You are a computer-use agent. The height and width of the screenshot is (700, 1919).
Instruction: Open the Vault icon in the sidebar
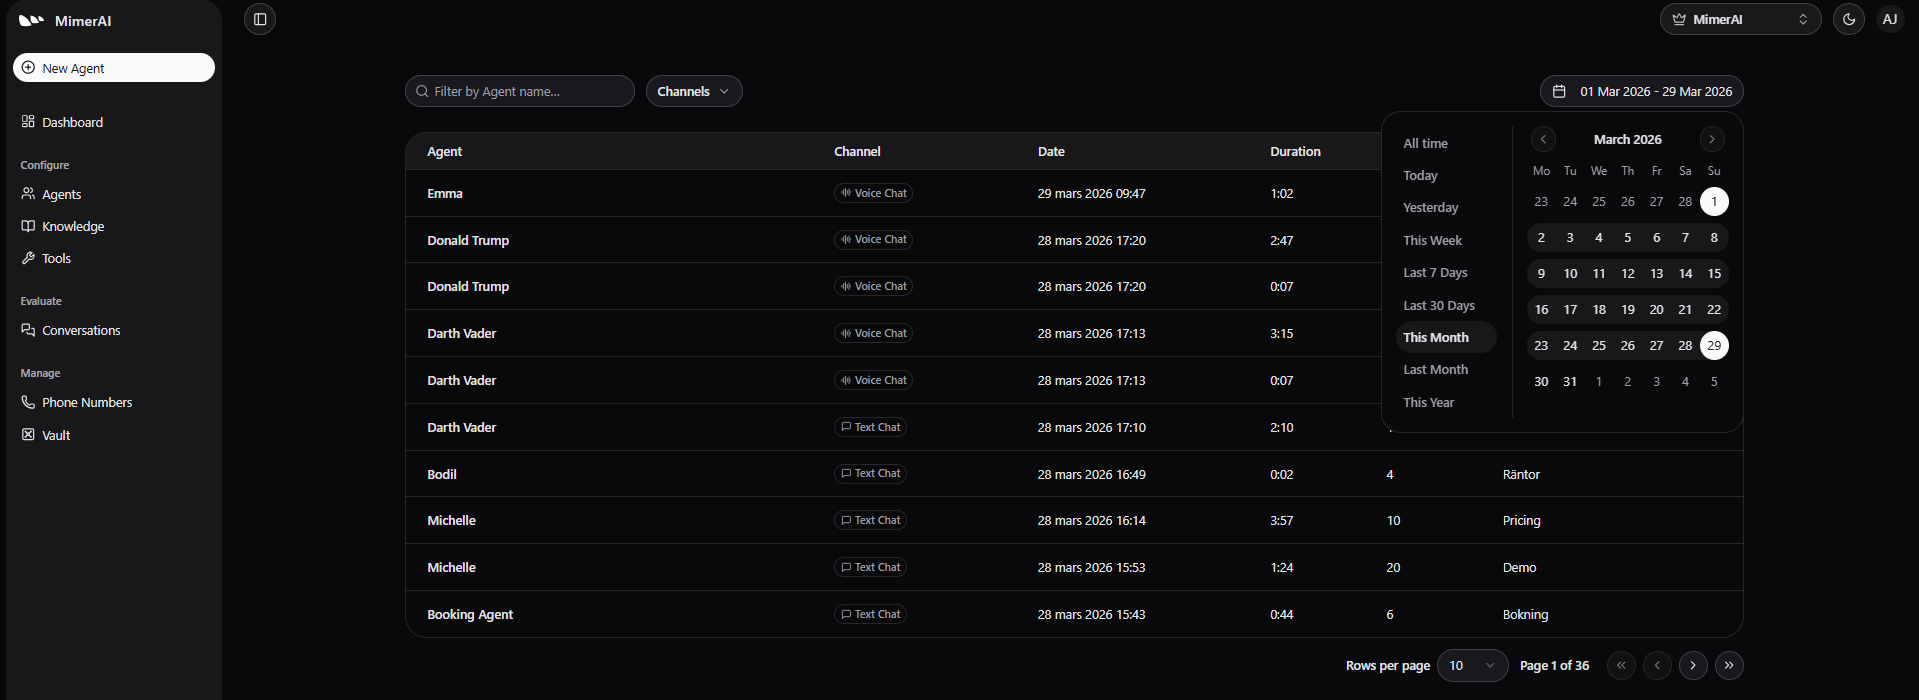click(x=28, y=435)
